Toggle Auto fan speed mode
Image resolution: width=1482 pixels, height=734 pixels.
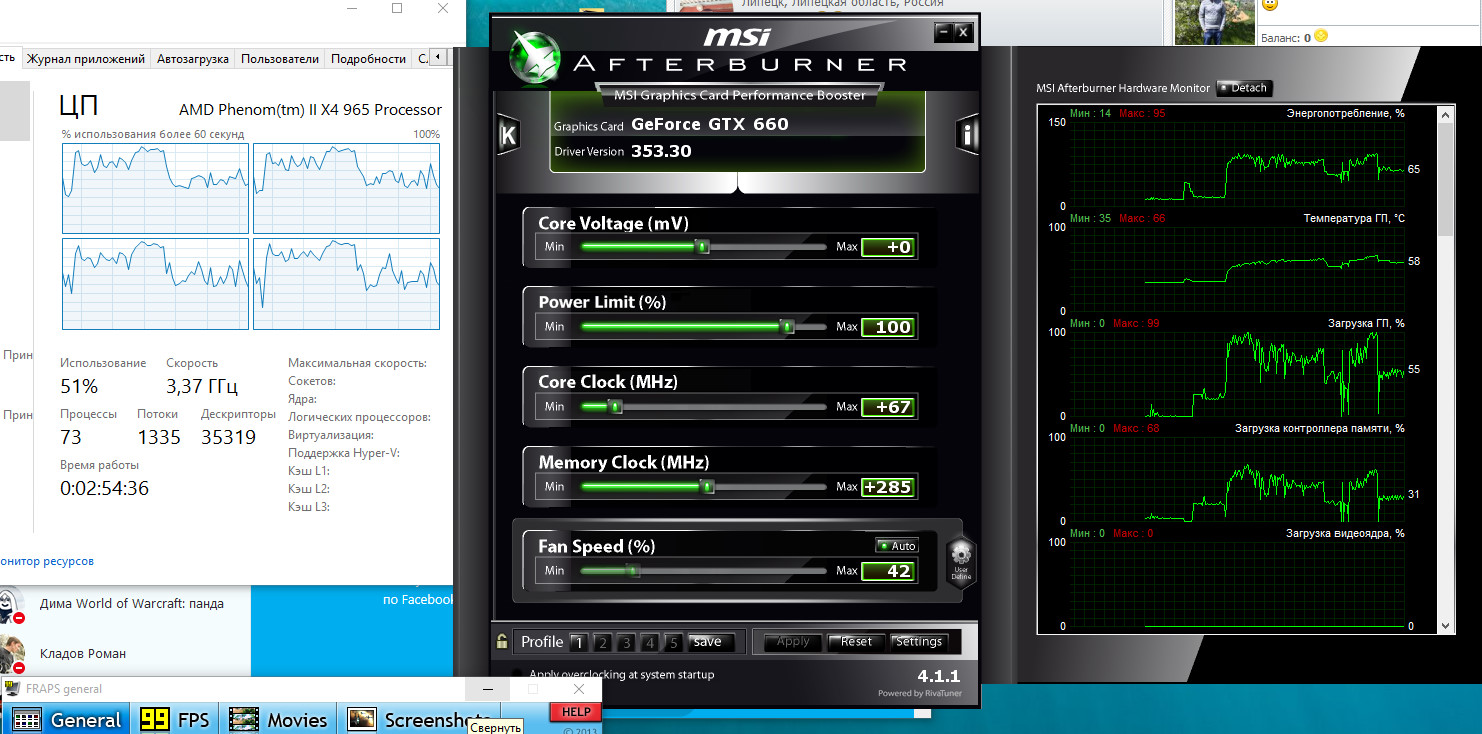896,546
